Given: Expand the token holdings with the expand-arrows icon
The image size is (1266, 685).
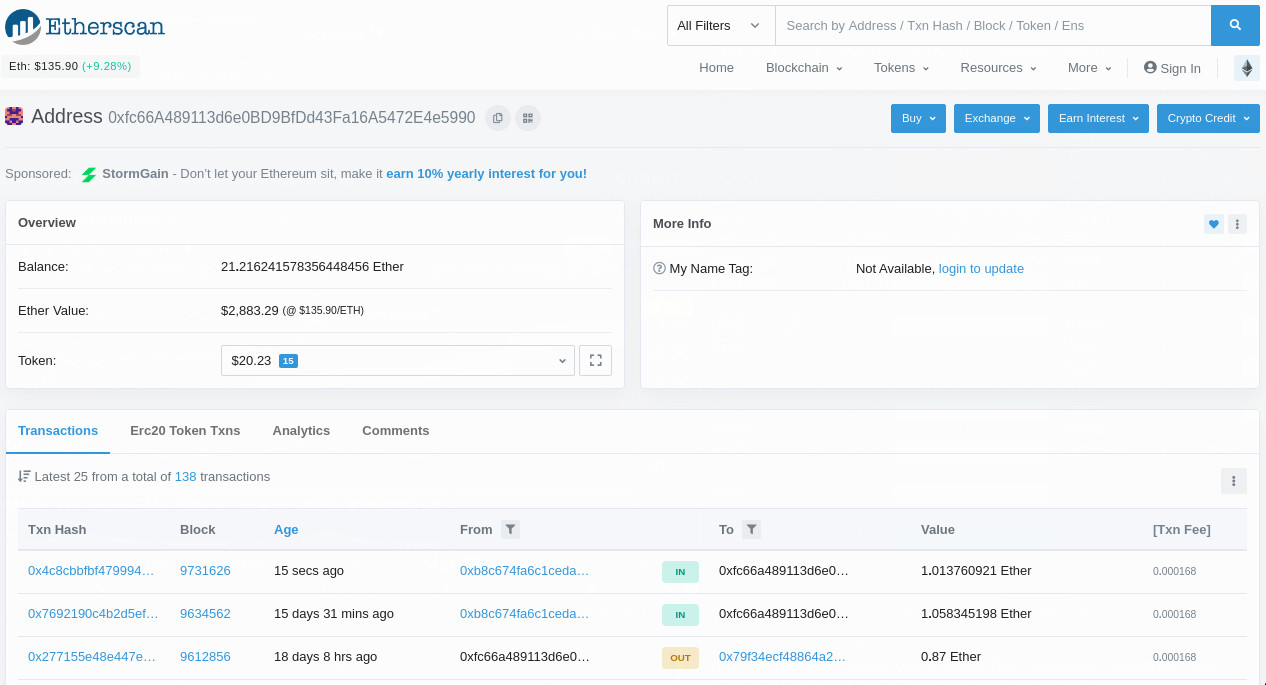Looking at the screenshot, I should (x=595, y=360).
